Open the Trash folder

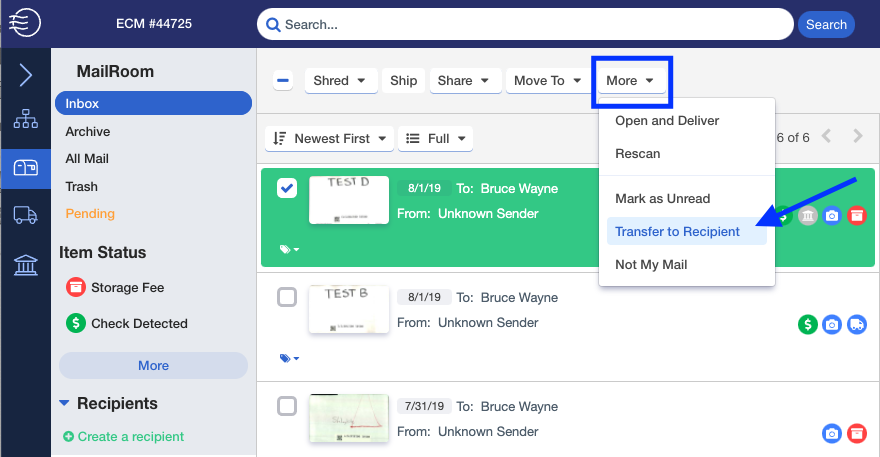(81, 186)
